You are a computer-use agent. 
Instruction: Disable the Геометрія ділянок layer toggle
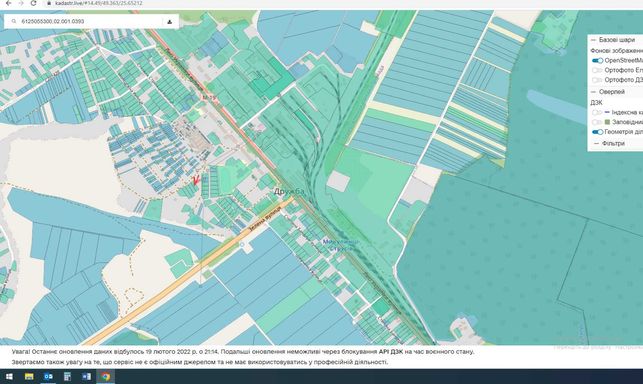point(597,132)
